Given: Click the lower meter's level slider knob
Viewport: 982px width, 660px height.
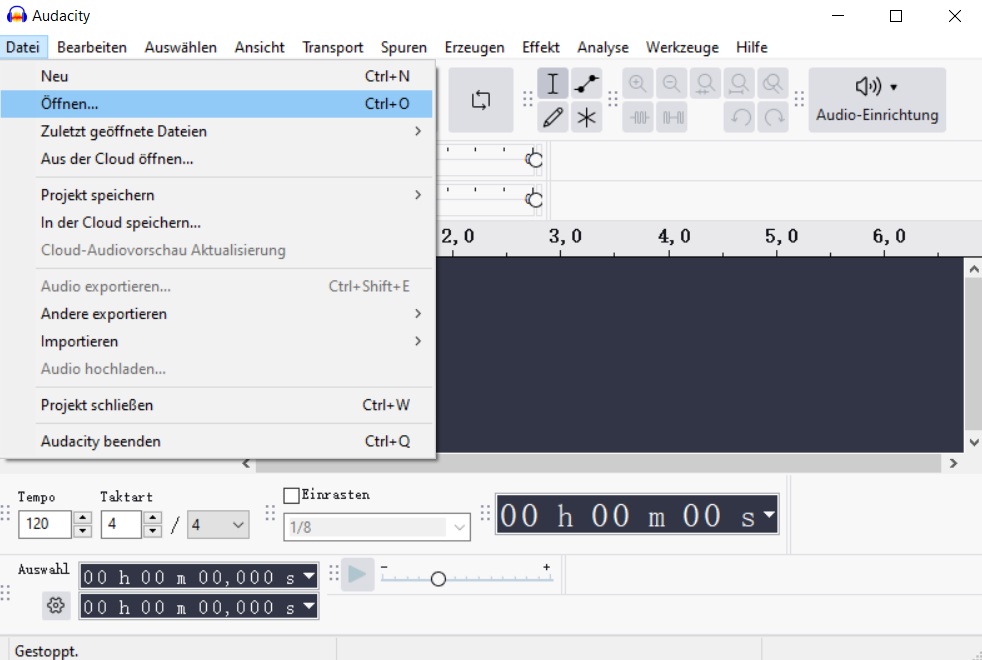Looking at the screenshot, I should point(534,199).
